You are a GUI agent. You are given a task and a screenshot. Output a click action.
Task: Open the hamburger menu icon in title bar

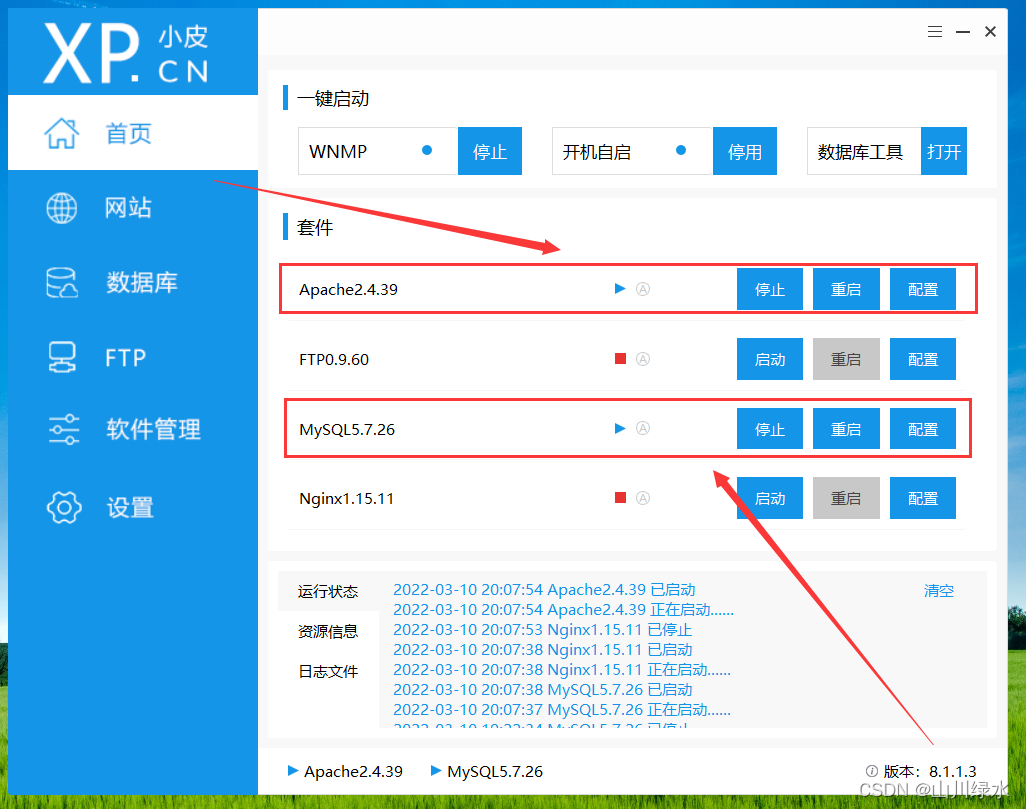tap(934, 31)
